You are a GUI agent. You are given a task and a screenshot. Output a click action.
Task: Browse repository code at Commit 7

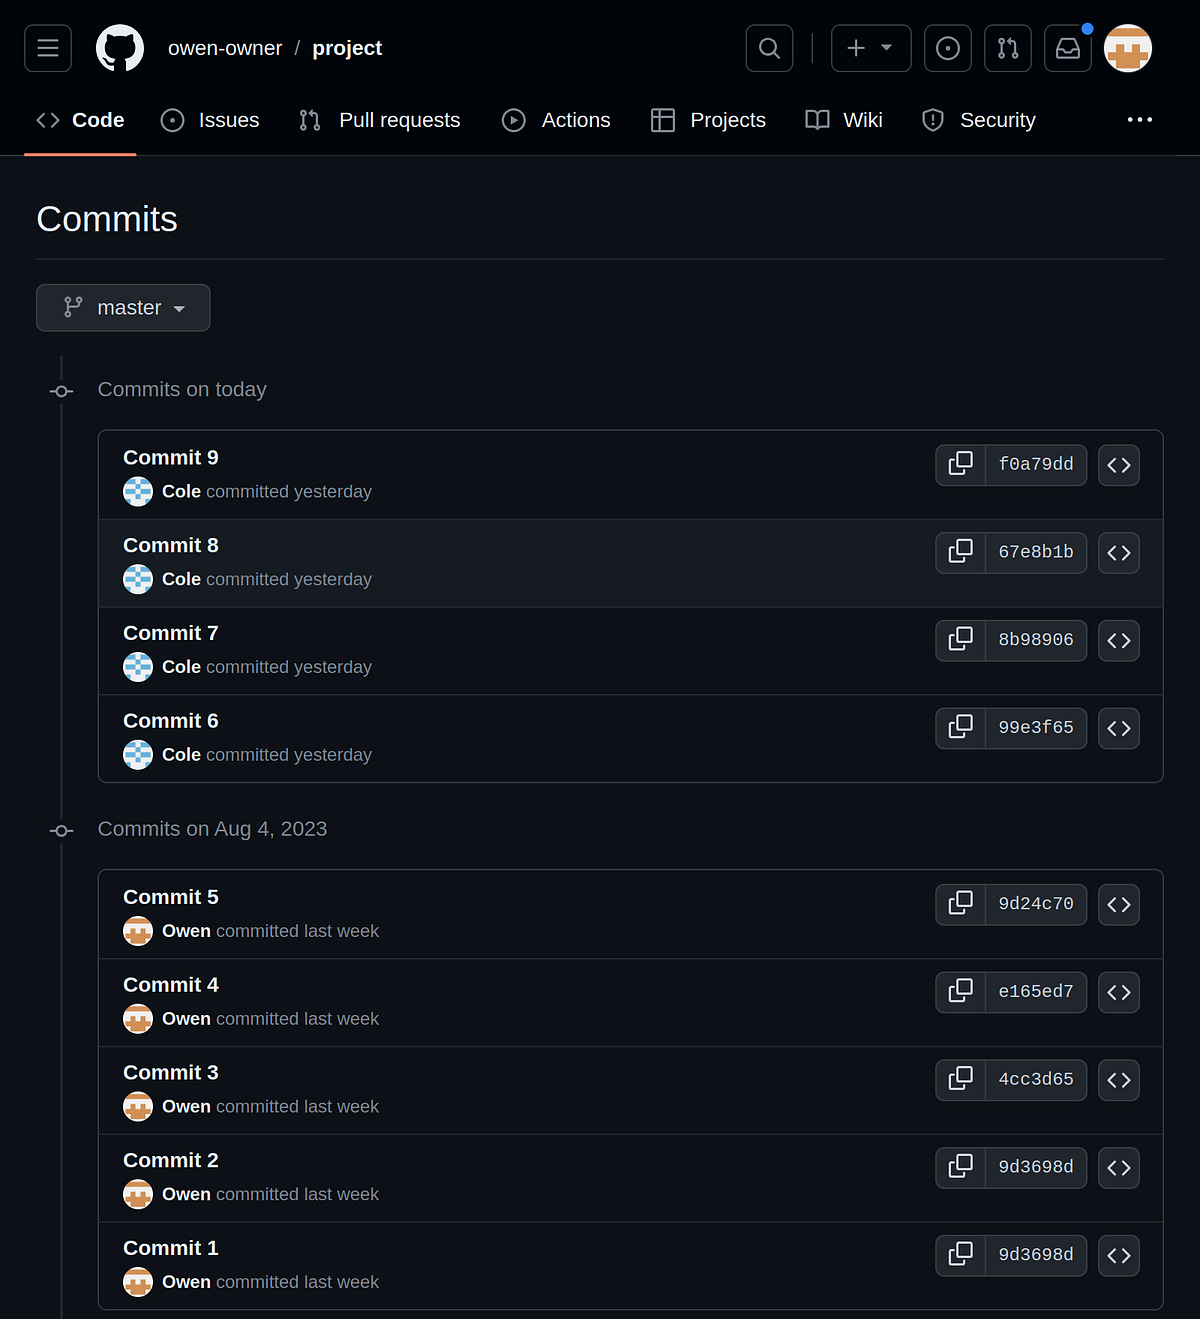pos(1118,640)
